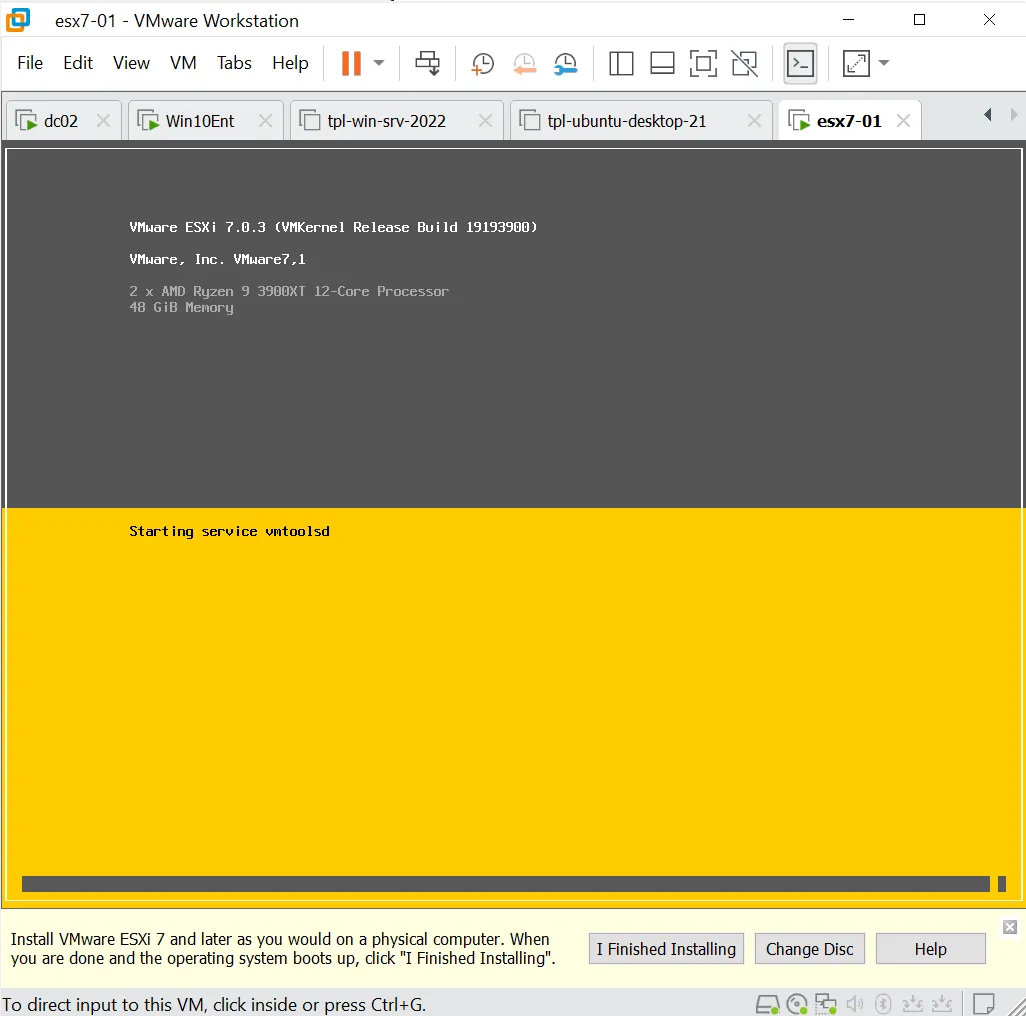Click the VMware Workstation app logo icon
Image resolution: width=1026 pixels, height=1016 pixels.
(x=18, y=20)
